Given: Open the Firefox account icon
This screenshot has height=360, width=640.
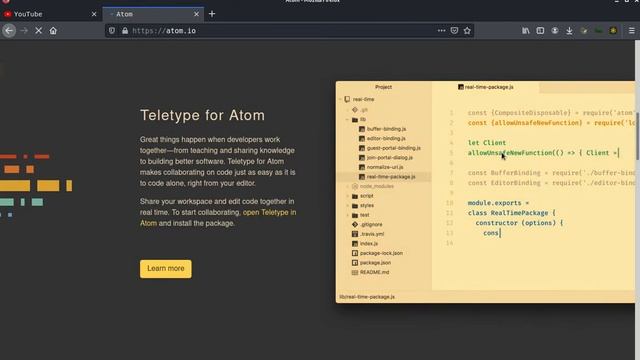Looking at the screenshot, I should point(555,31).
